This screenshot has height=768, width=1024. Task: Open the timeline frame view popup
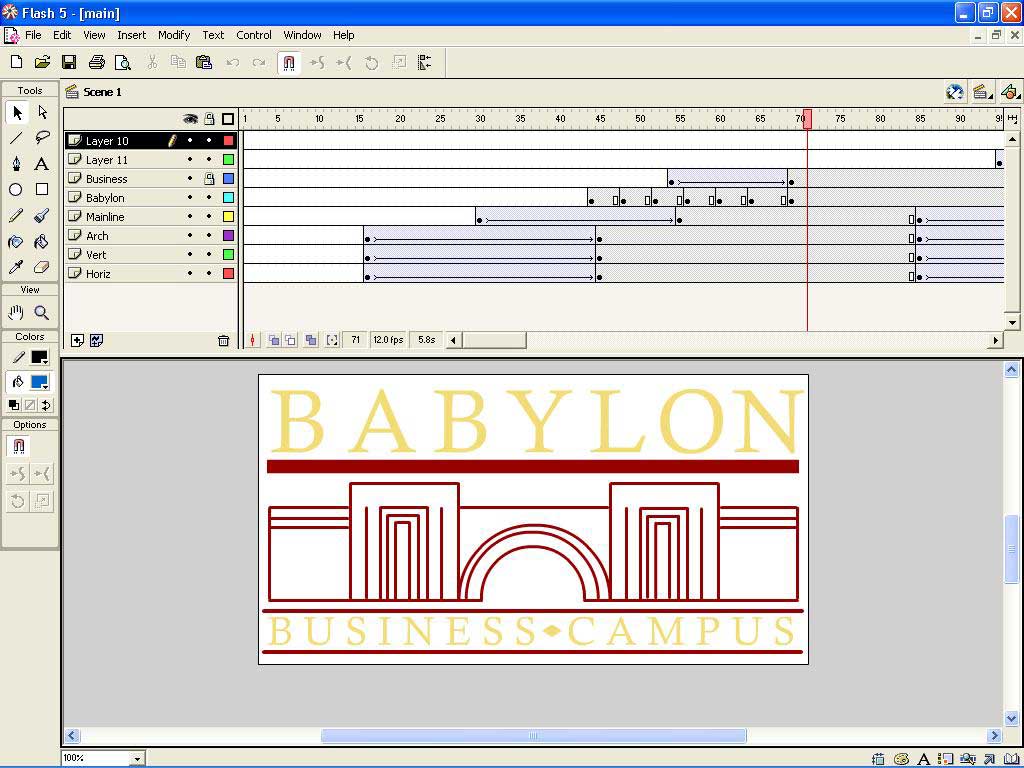pos(1012,118)
